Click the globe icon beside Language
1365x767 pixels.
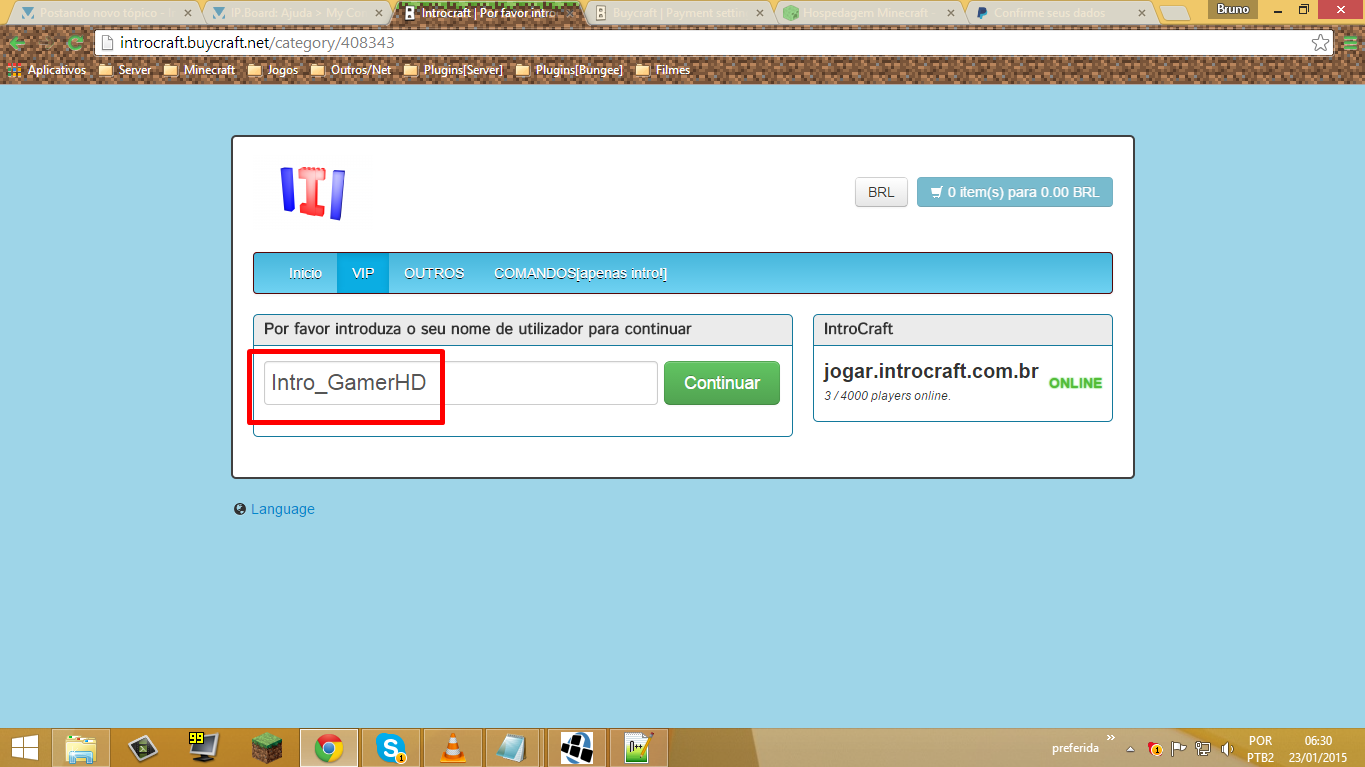tap(240, 509)
